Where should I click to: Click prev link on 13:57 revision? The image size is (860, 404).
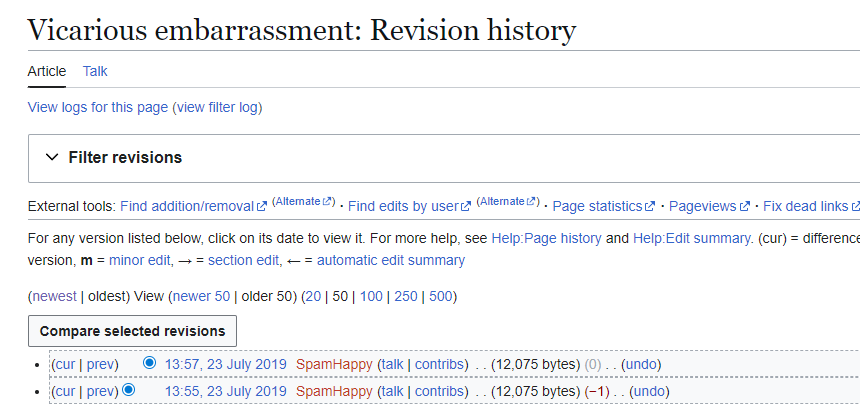click(x=100, y=364)
